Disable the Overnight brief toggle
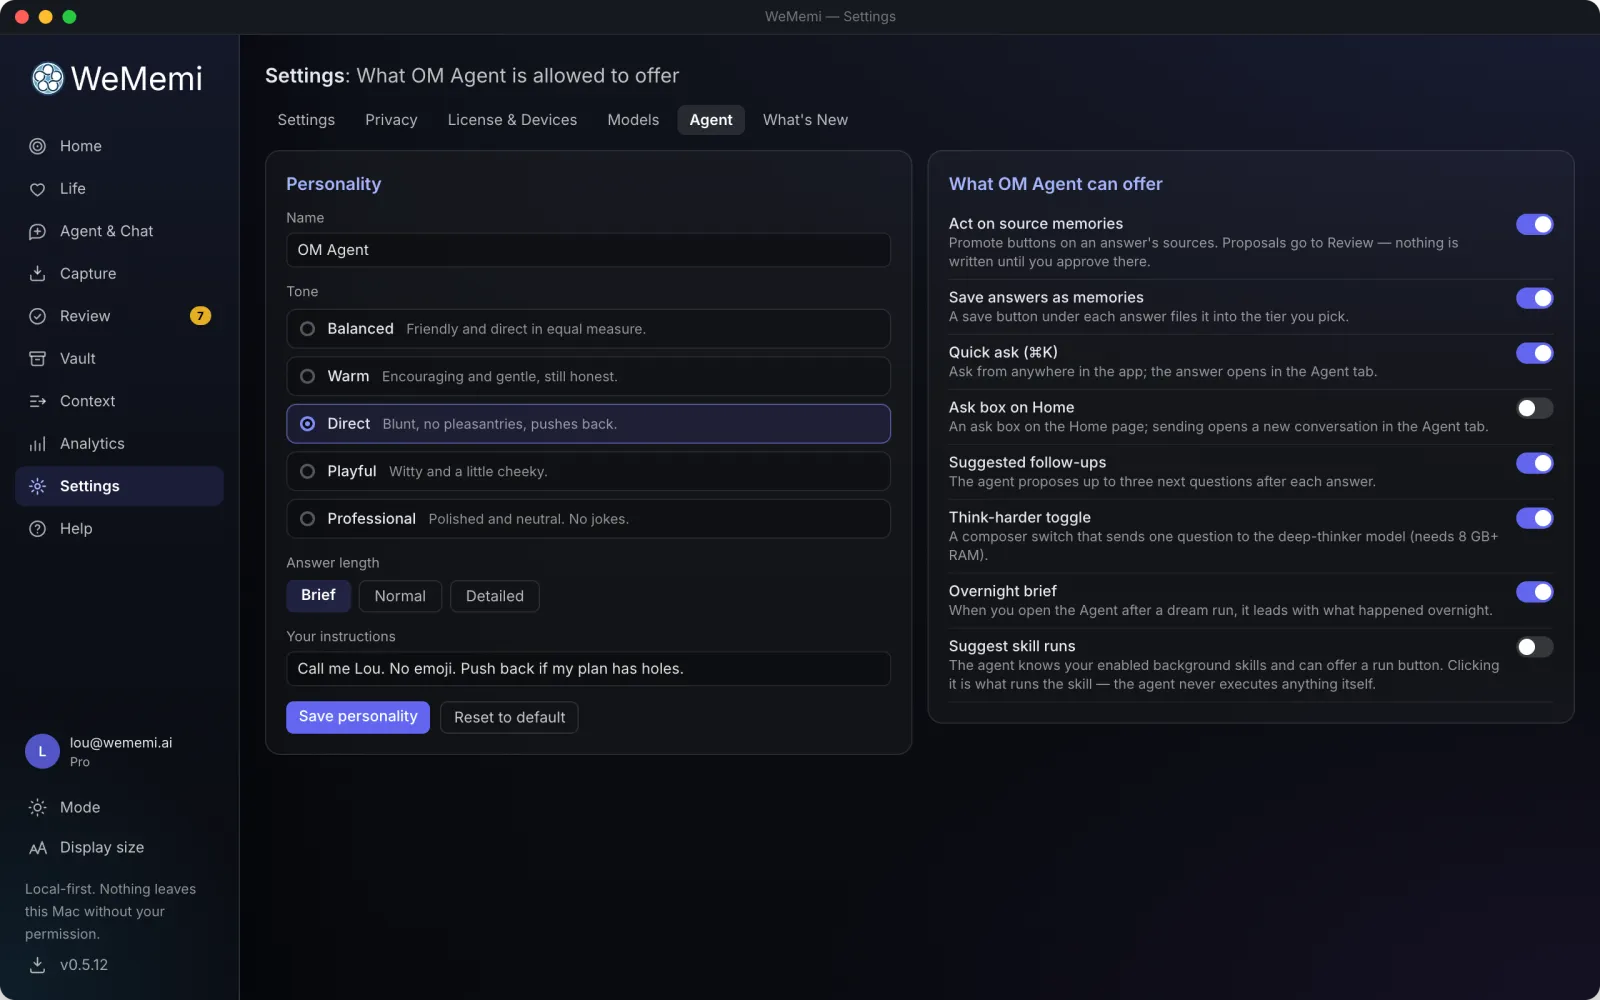1600x1000 pixels. [1534, 592]
